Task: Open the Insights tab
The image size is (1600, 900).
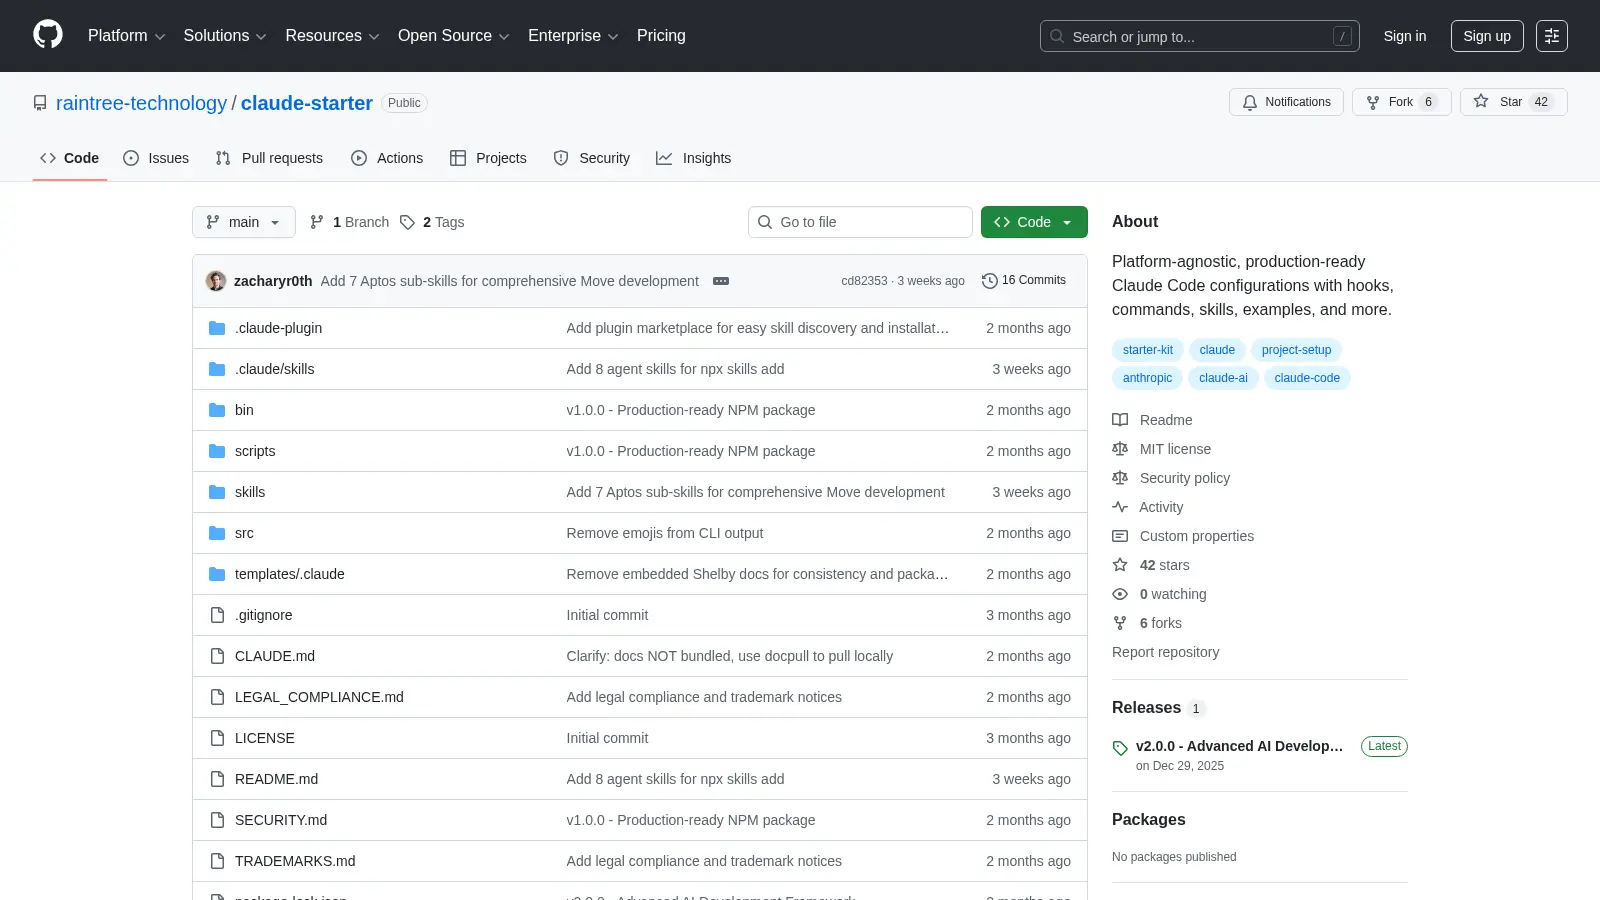Action: pyautogui.click(x=694, y=158)
